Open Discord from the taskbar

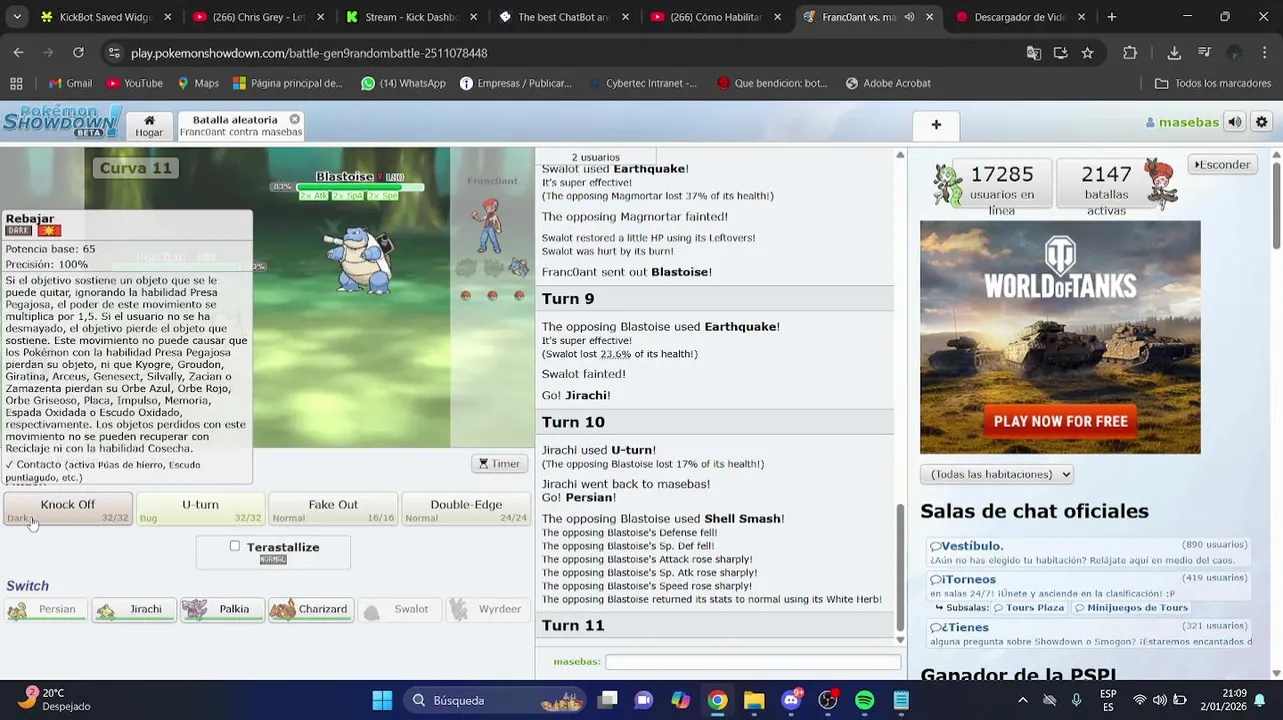pyautogui.click(x=791, y=700)
